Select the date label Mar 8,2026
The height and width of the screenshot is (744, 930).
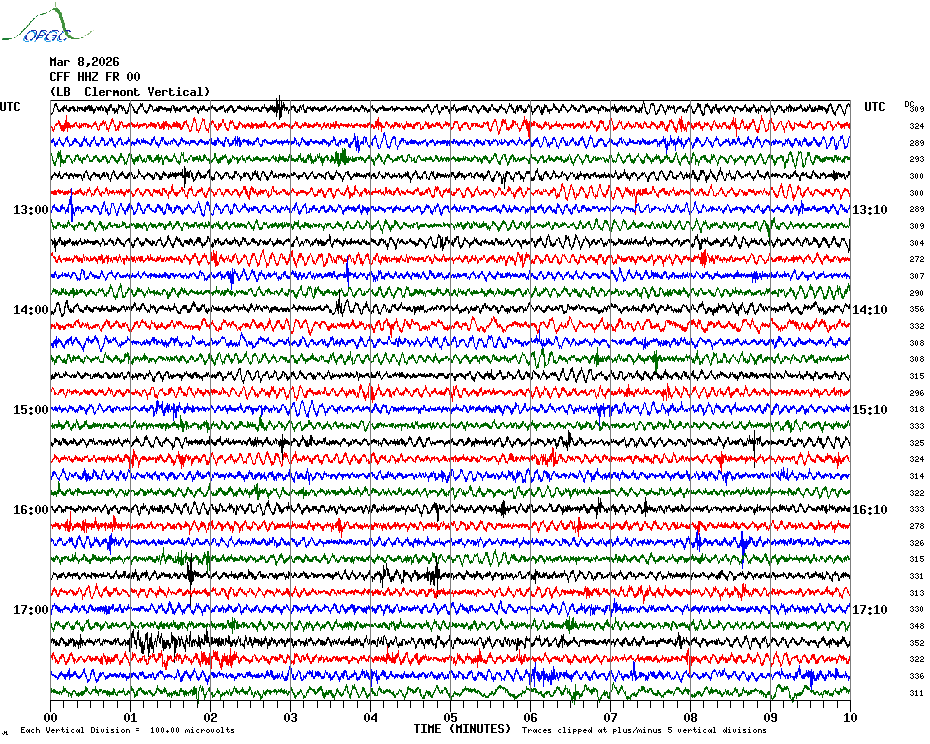[x=84, y=62]
